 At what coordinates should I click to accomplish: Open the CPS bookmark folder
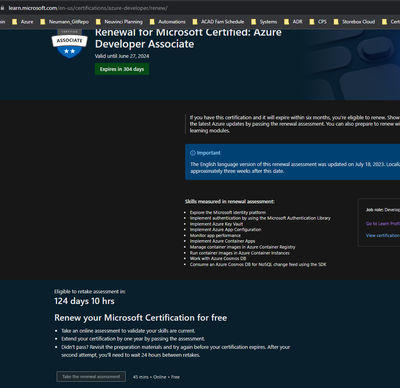pyautogui.click(x=318, y=22)
